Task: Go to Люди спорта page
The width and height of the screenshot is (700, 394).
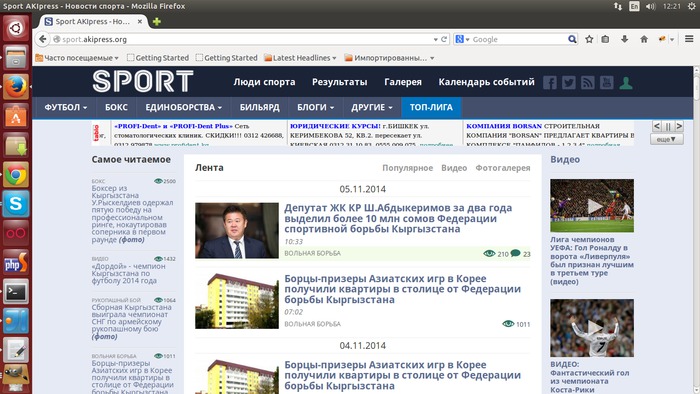Action: [x=264, y=82]
